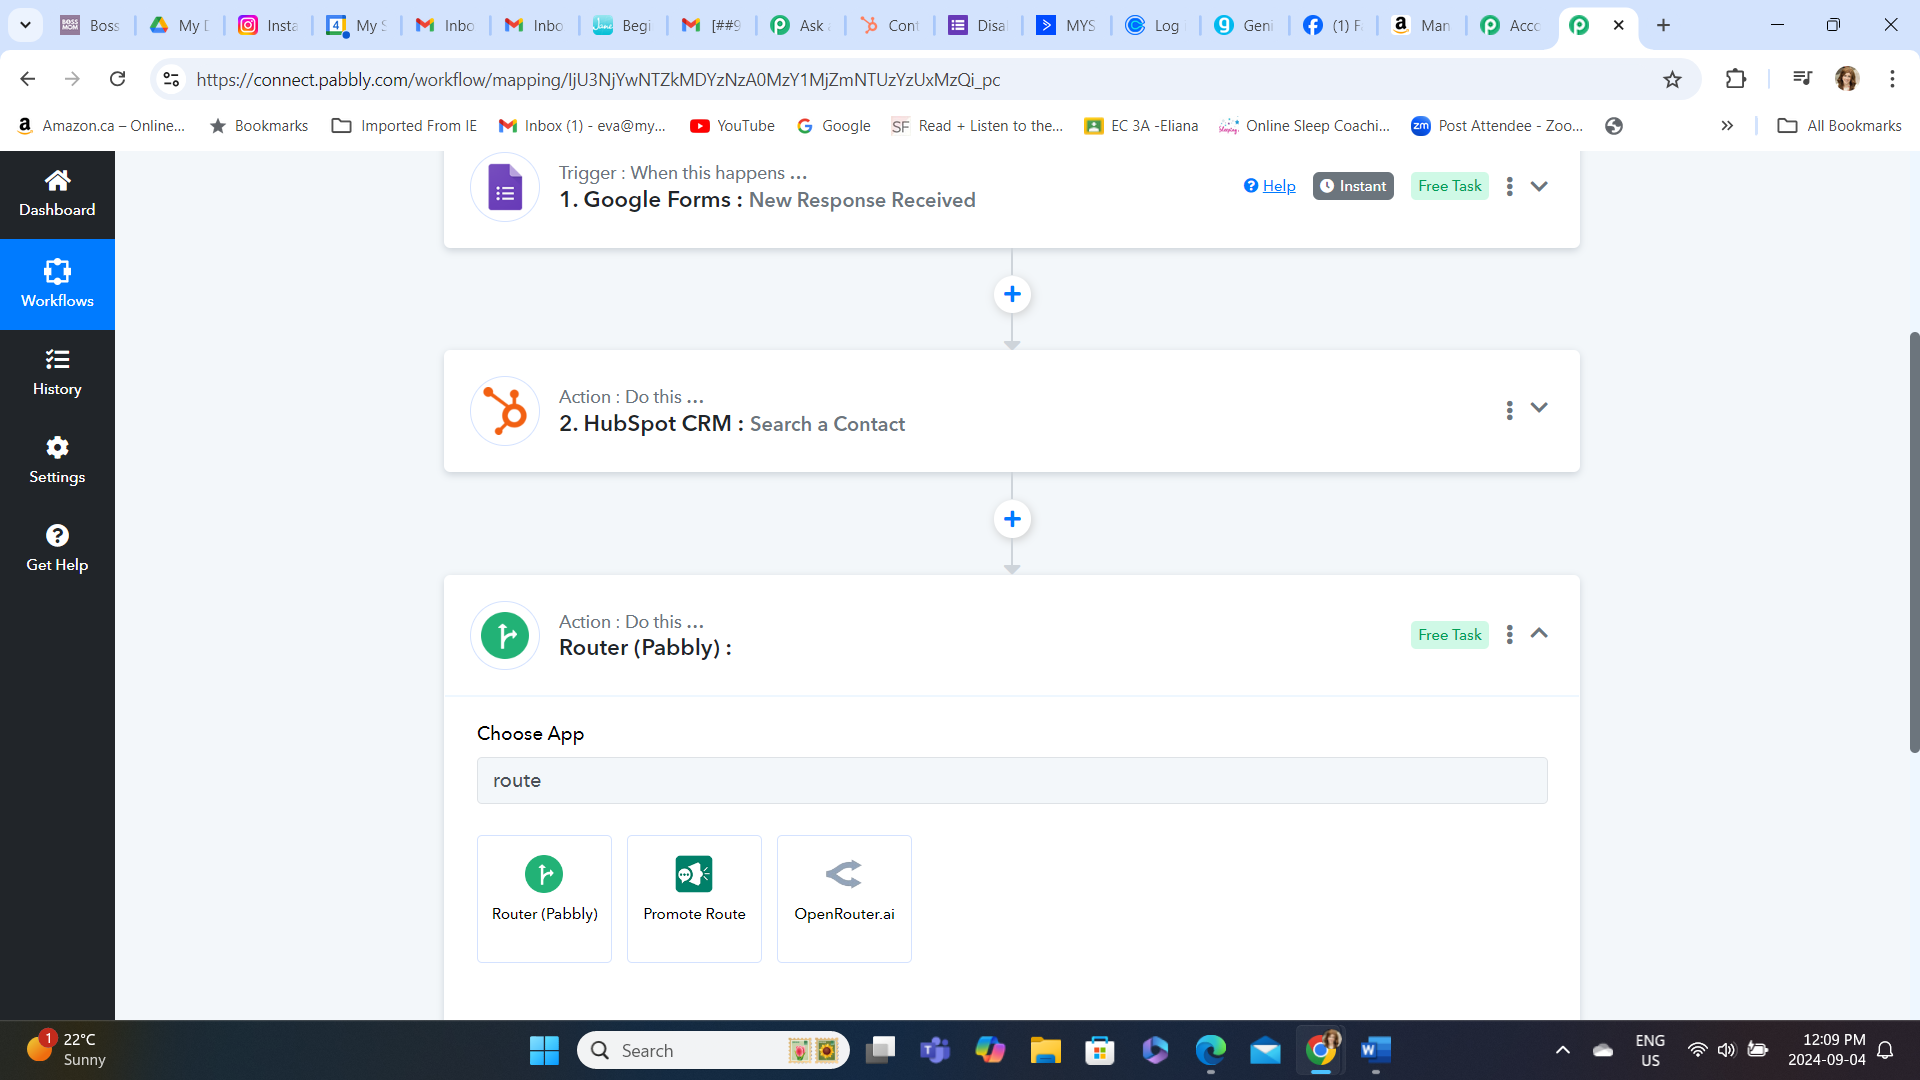The width and height of the screenshot is (1920, 1080).
Task: Open History in the sidebar
Action: [57, 372]
